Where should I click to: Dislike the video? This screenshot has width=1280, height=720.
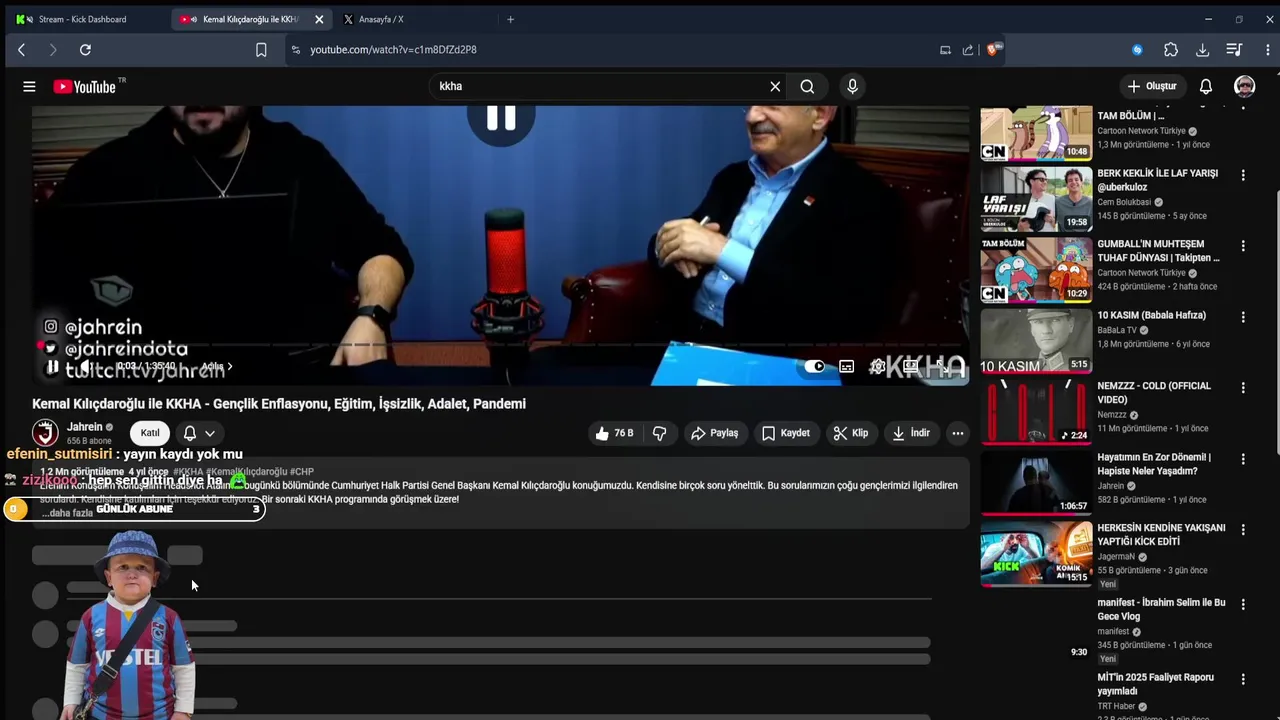tap(659, 433)
